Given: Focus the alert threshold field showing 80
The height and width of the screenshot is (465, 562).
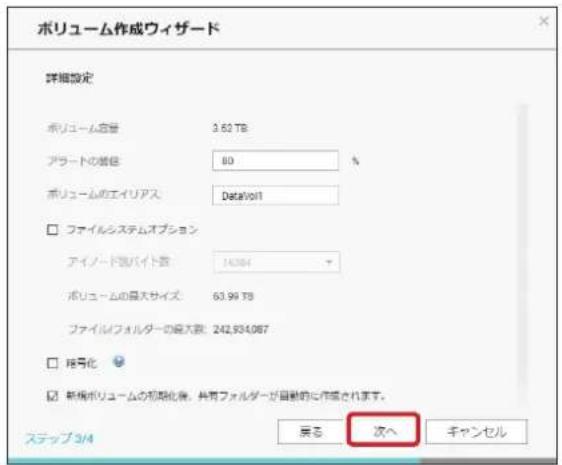Looking at the screenshot, I should click(275, 161).
